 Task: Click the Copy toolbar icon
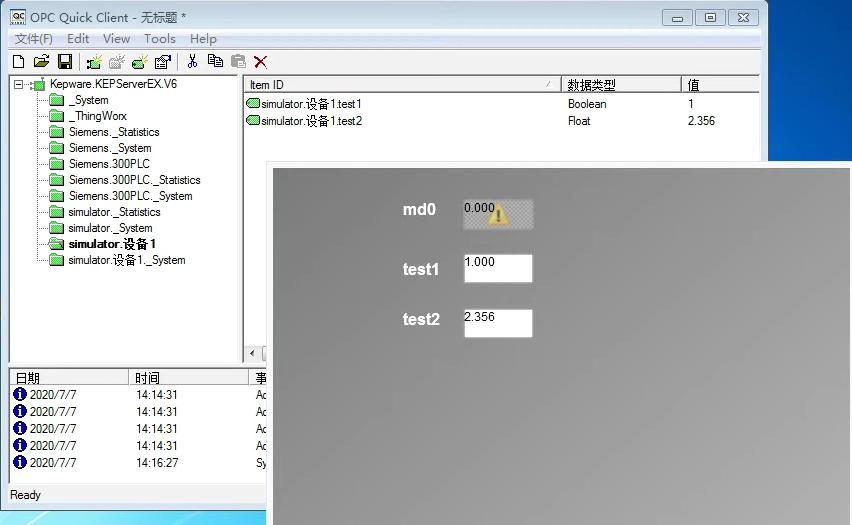[215, 62]
